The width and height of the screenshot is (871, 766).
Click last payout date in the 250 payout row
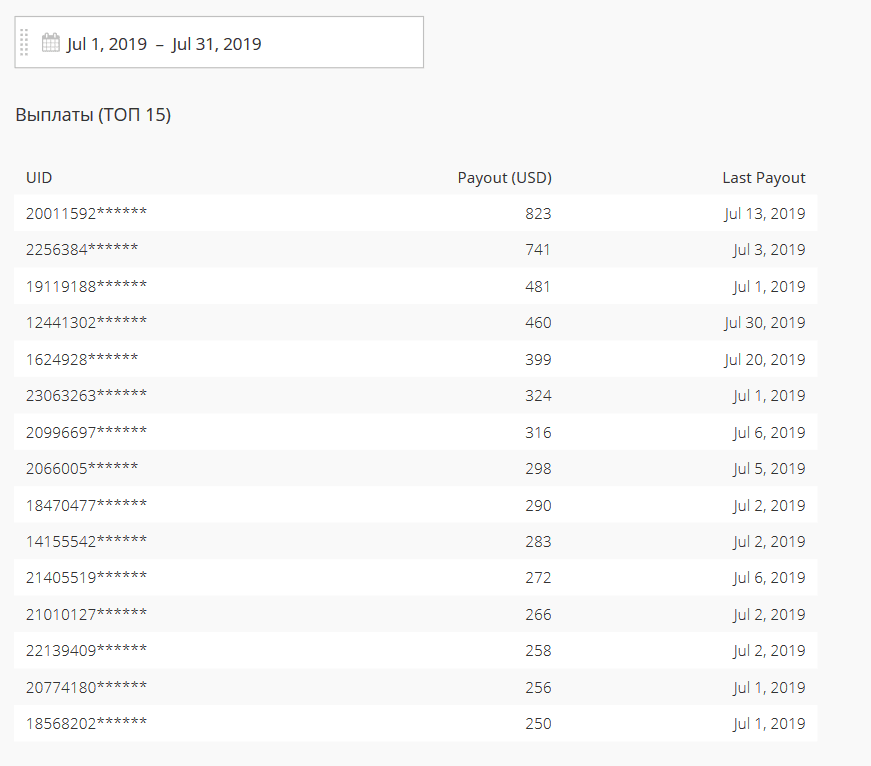(x=769, y=724)
